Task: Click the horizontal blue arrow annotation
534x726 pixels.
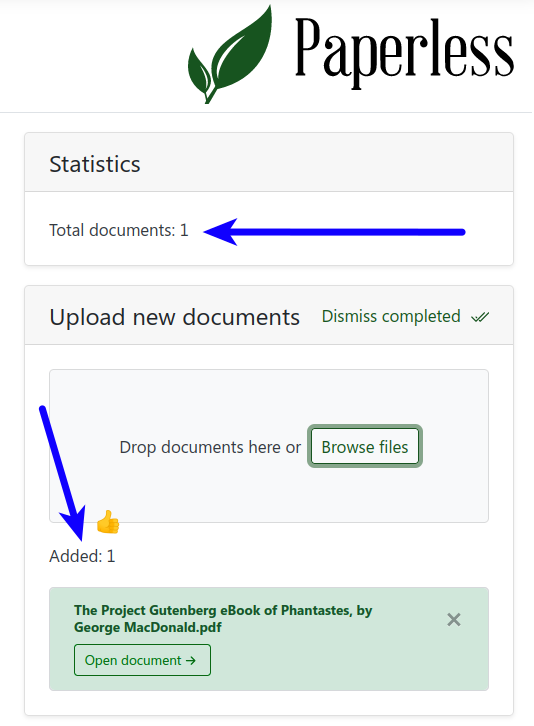Action: tap(334, 232)
